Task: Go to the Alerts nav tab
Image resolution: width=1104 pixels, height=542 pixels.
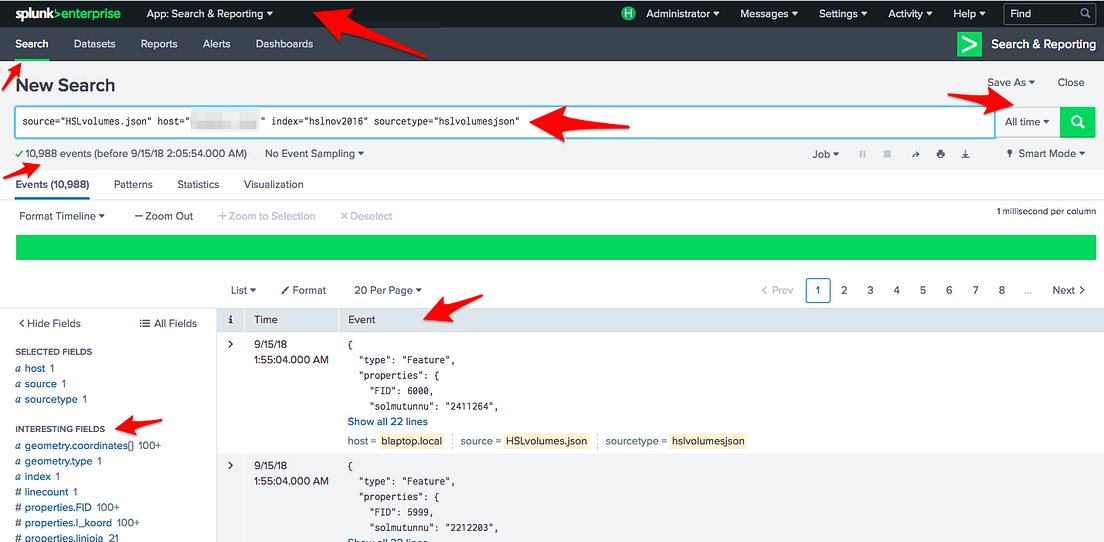Action: tap(216, 44)
